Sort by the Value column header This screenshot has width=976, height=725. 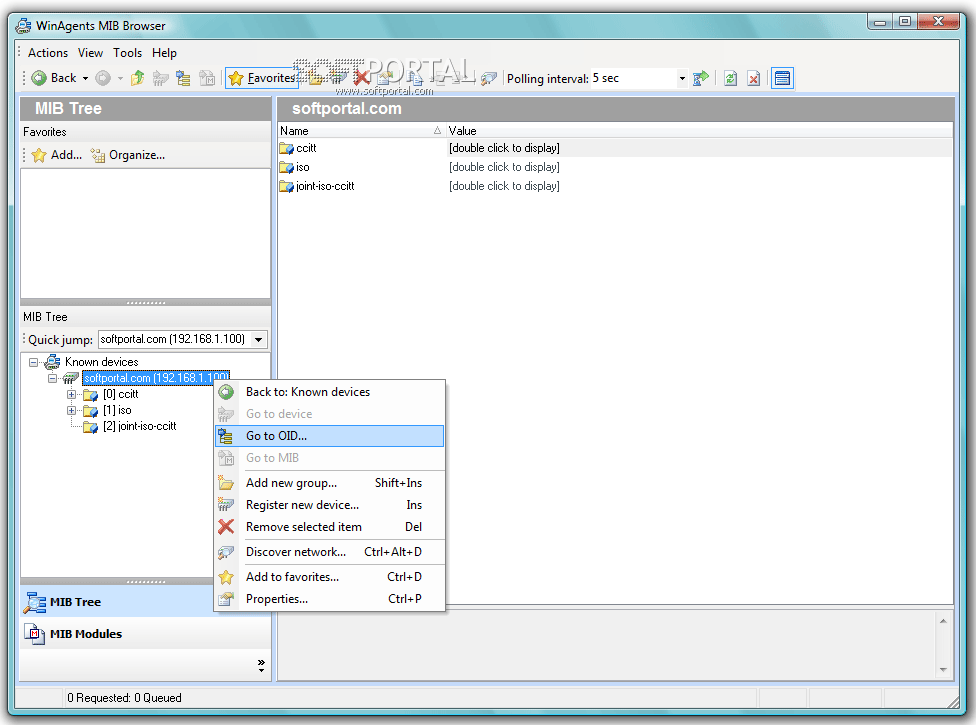(x=700, y=131)
